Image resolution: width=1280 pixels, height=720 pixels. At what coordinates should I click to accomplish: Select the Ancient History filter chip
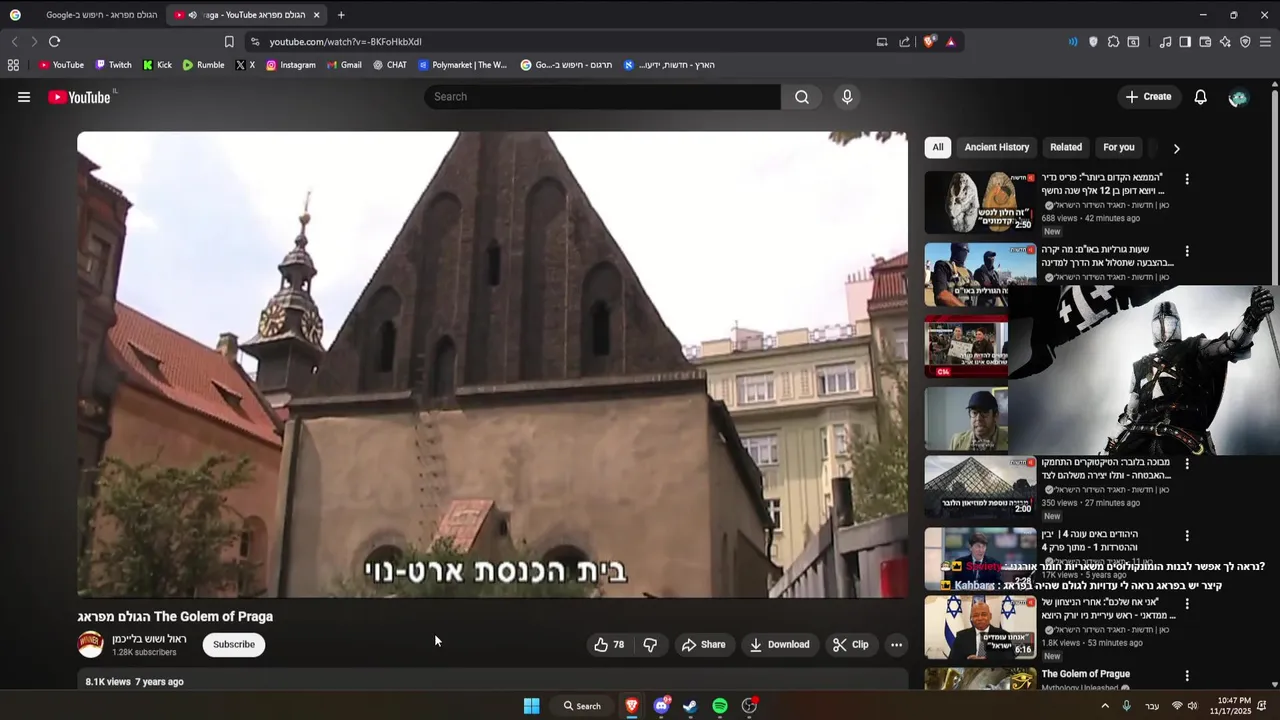[997, 147]
